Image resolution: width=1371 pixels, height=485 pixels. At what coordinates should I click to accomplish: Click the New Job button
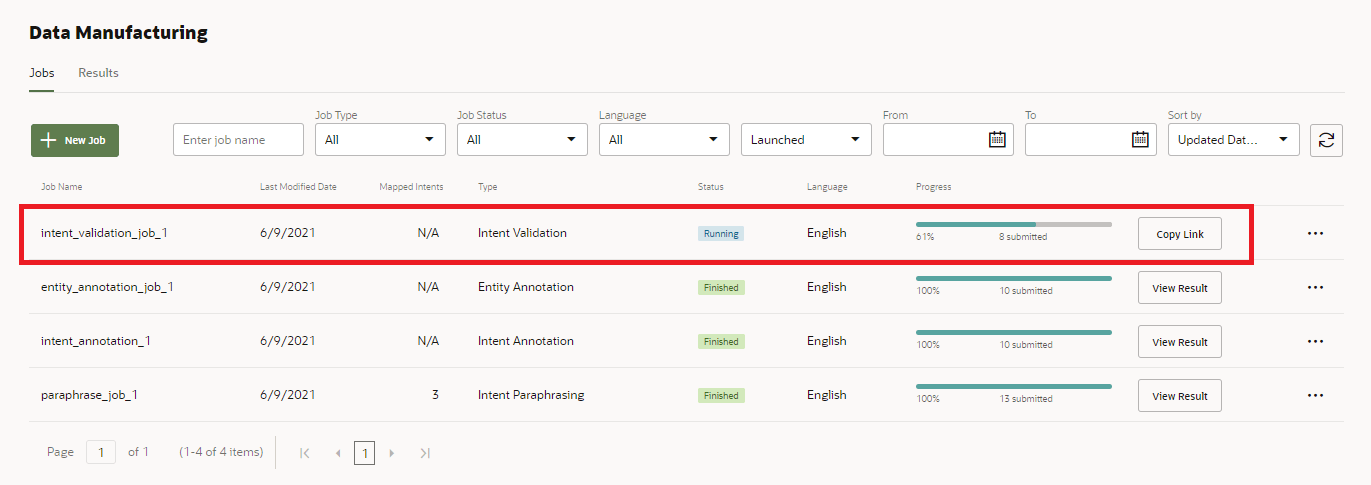(x=75, y=141)
